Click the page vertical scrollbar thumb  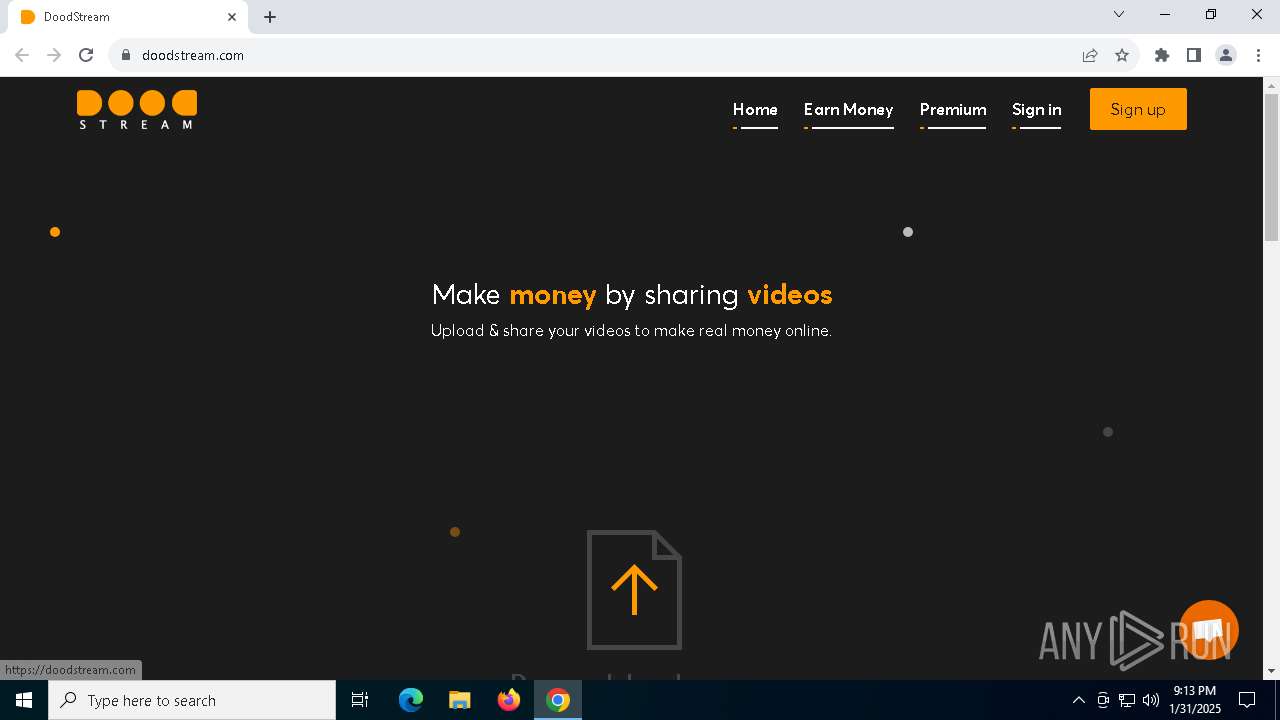click(1271, 167)
